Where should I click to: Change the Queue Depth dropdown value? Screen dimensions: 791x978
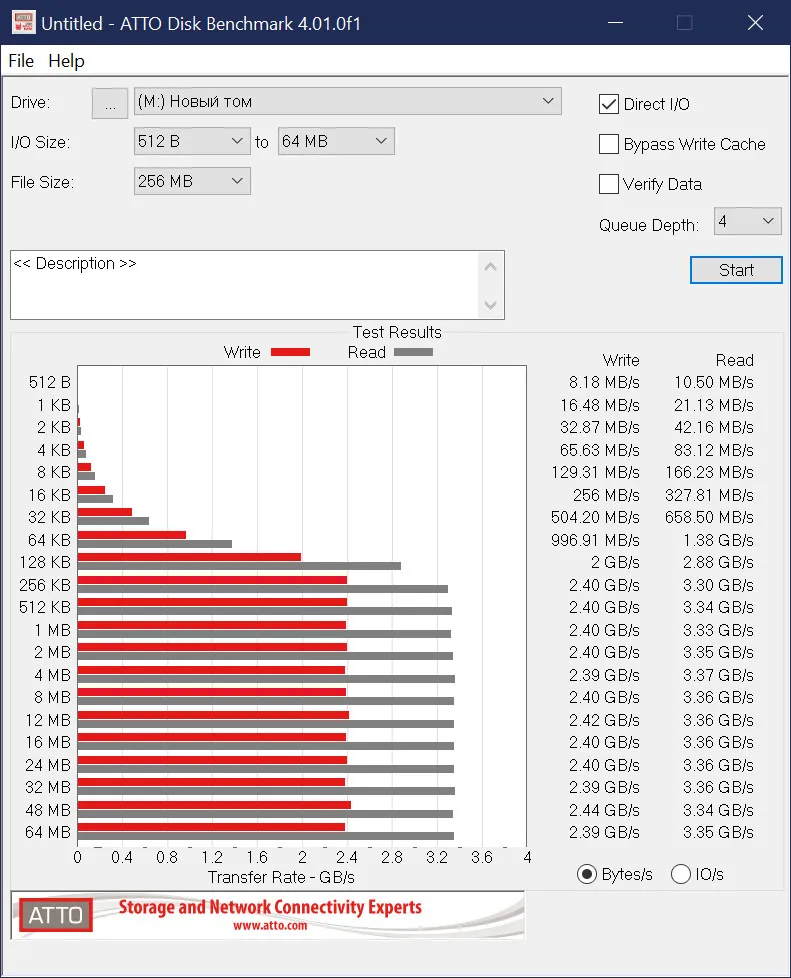pyautogui.click(x=747, y=221)
